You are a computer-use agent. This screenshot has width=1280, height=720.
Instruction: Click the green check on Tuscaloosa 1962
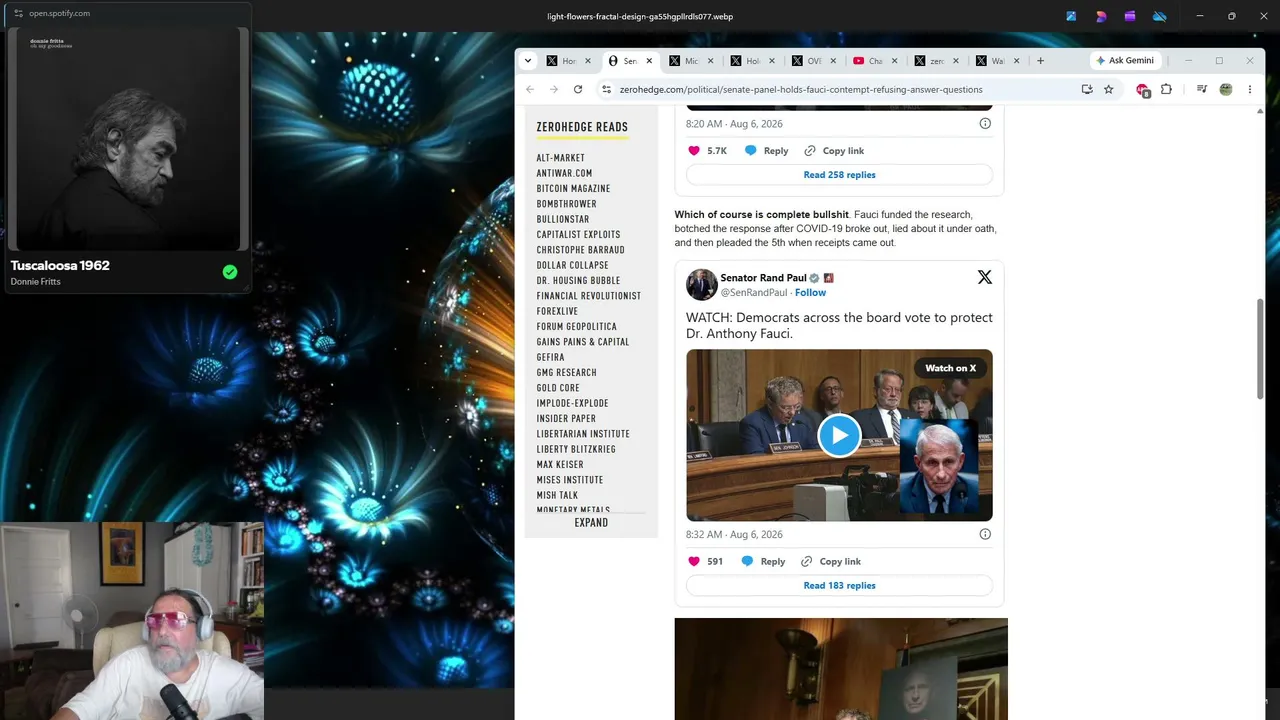pos(230,272)
